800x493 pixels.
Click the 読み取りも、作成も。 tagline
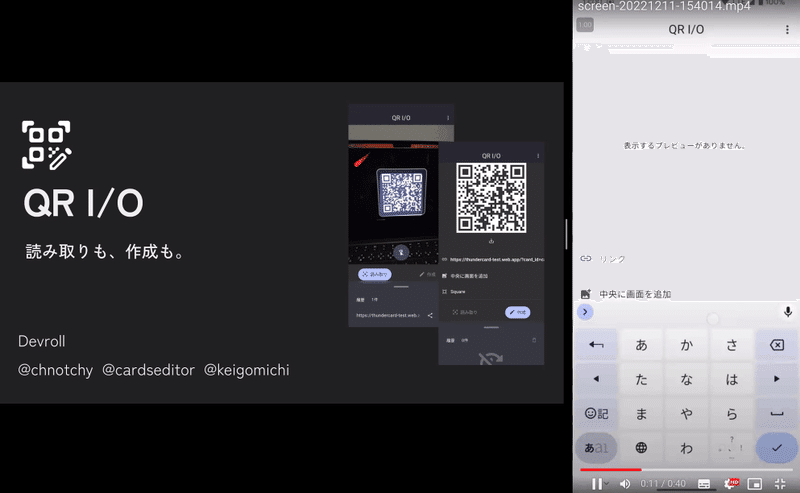106,252
